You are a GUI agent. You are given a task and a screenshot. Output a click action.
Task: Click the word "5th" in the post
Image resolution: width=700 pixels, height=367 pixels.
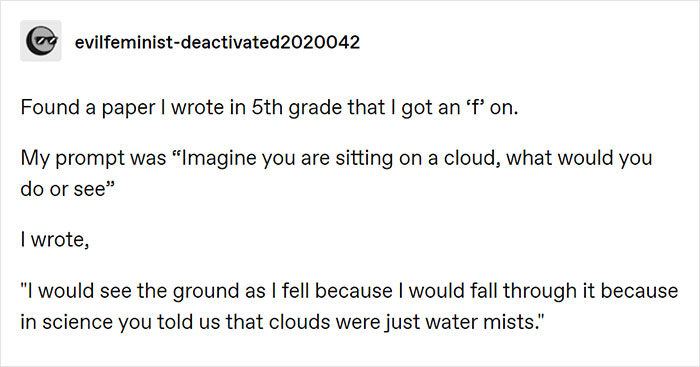(265, 108)
